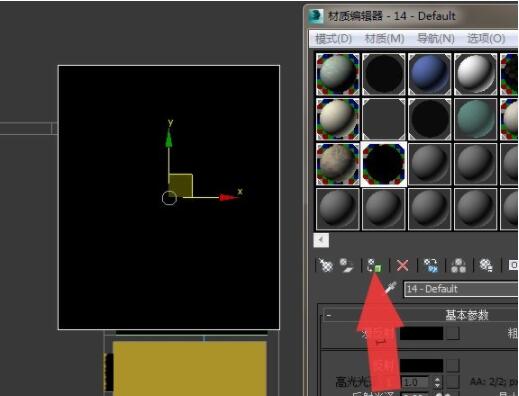This screenshot has height=396, width=519.
Task: Click the green Y axis gizmo arrow
Action: [x=169, y=138]
